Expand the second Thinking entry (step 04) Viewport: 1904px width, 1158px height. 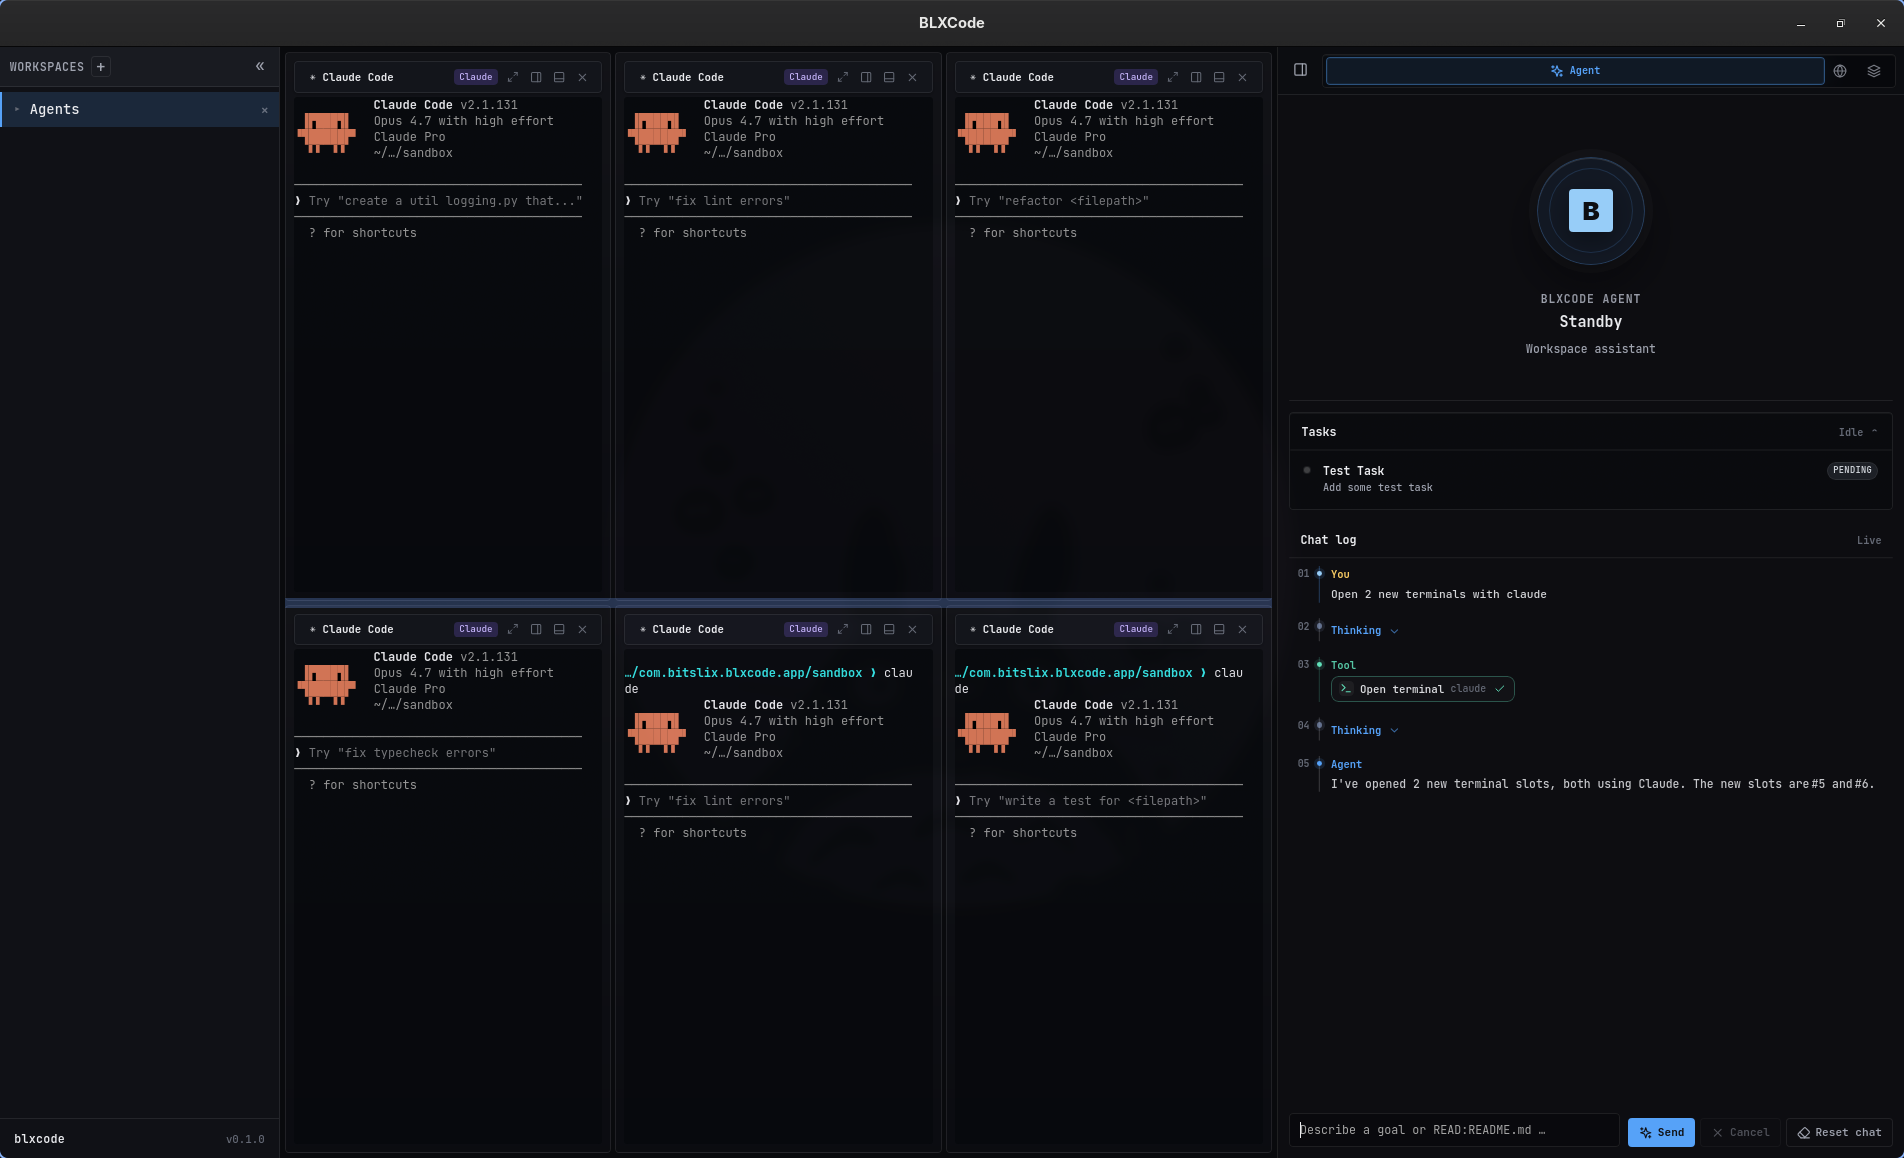[x=1364, y=730]
